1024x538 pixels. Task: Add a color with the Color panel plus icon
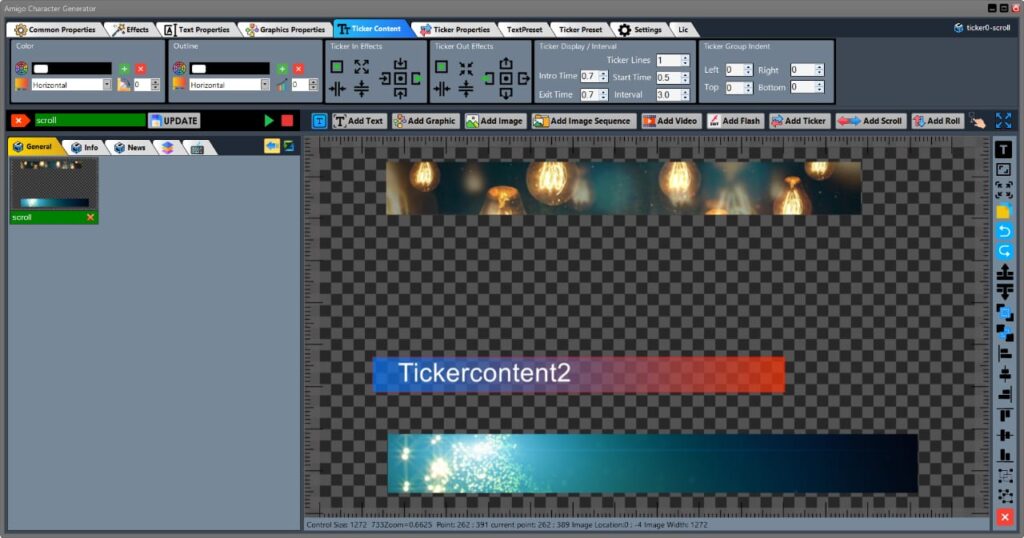coord(124,69)
